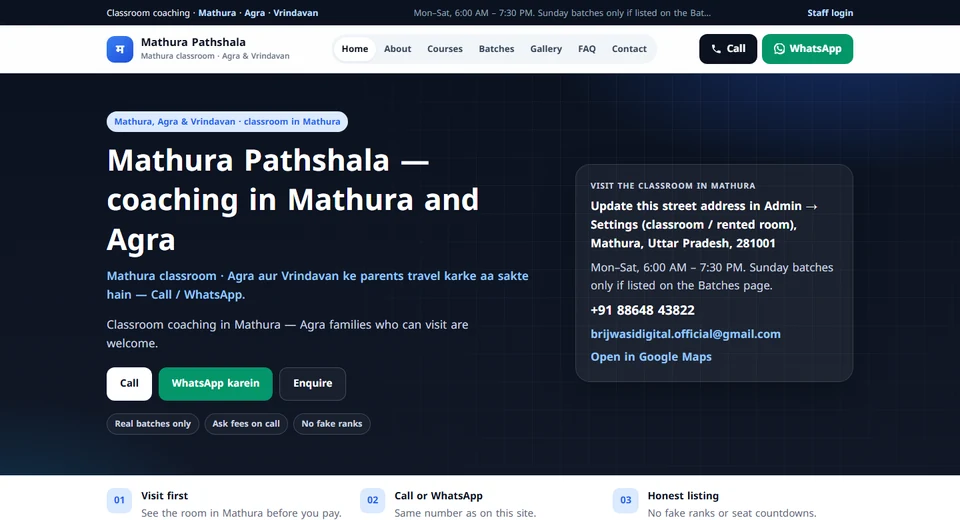Viewport: 960px width, 520px height.
Task: Click 'No fake ranks or seat countdowns.'
Action: [x=732, y=513]
